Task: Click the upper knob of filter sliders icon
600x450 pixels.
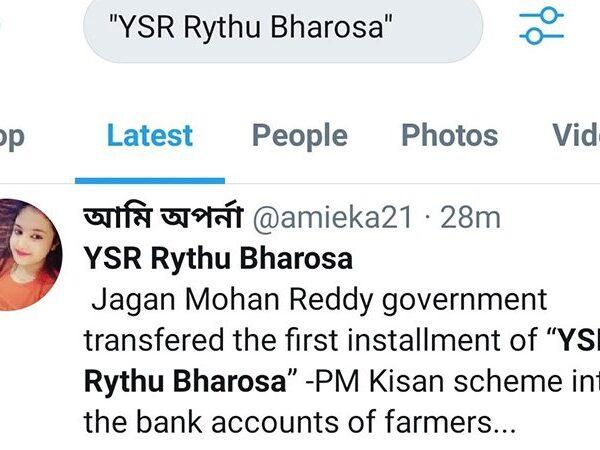Action: click(550, 15)
